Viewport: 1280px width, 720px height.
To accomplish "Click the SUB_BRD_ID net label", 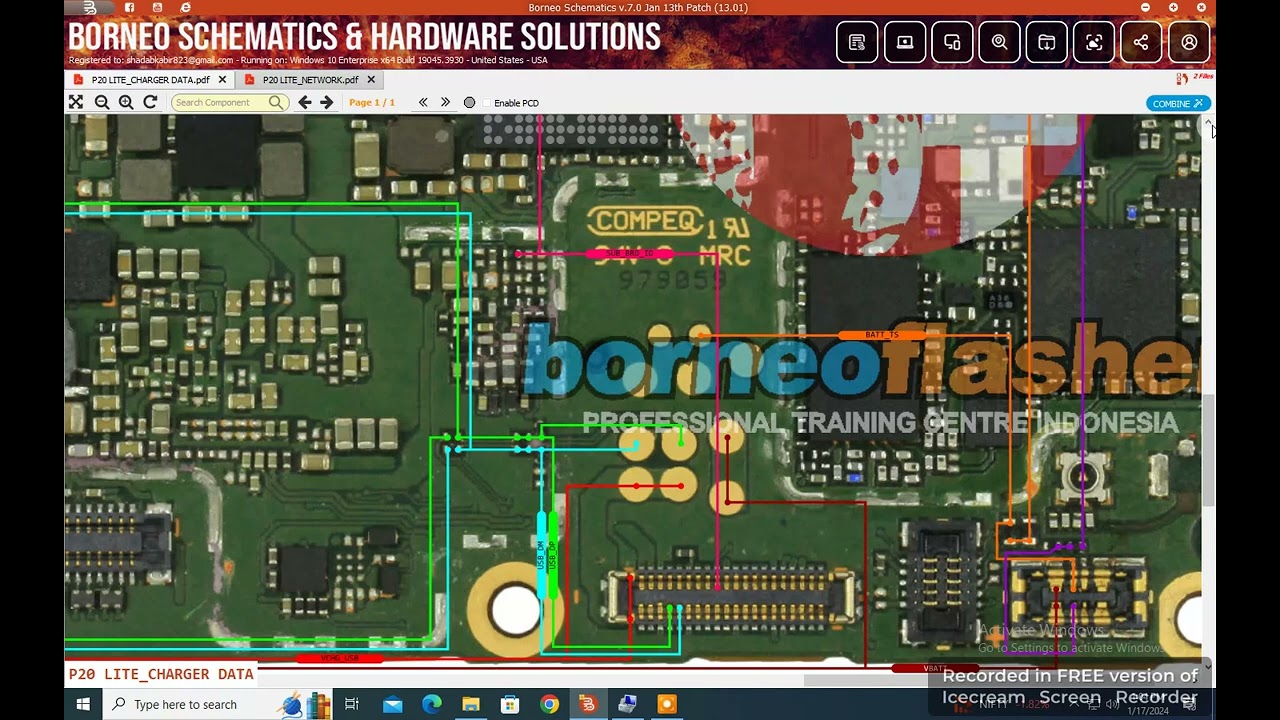I will click(x=629, y=254).
